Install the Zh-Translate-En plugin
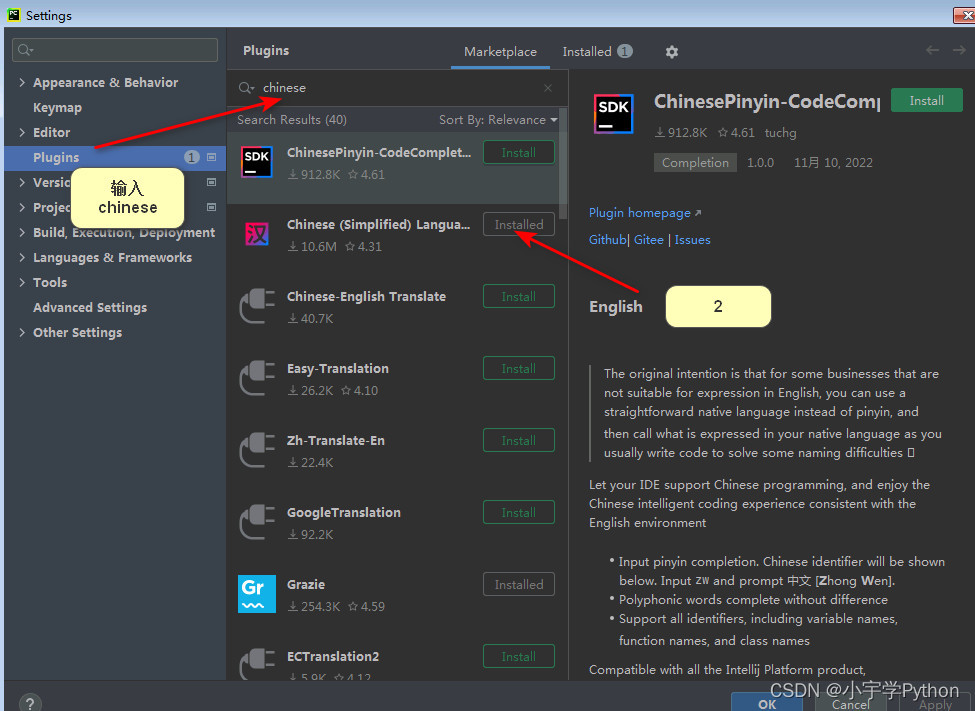Viewport: 975px width, 711px height. coord(519,440)
